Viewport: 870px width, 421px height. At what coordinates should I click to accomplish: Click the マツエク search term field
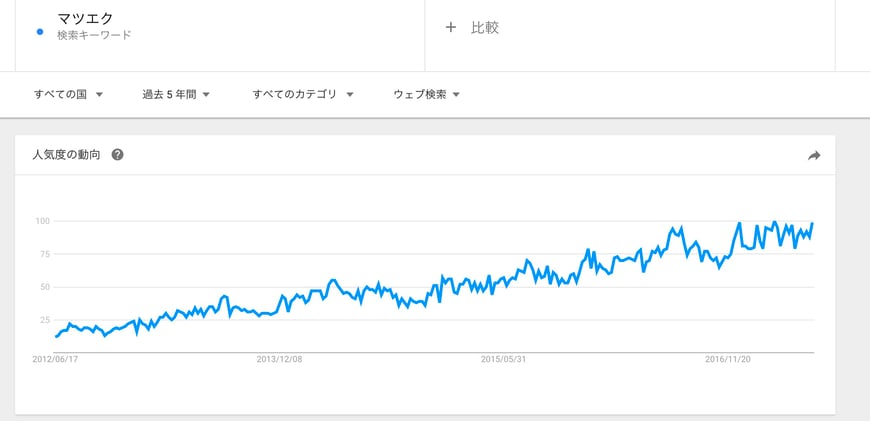pyautogui.click(x=86, y=18)
